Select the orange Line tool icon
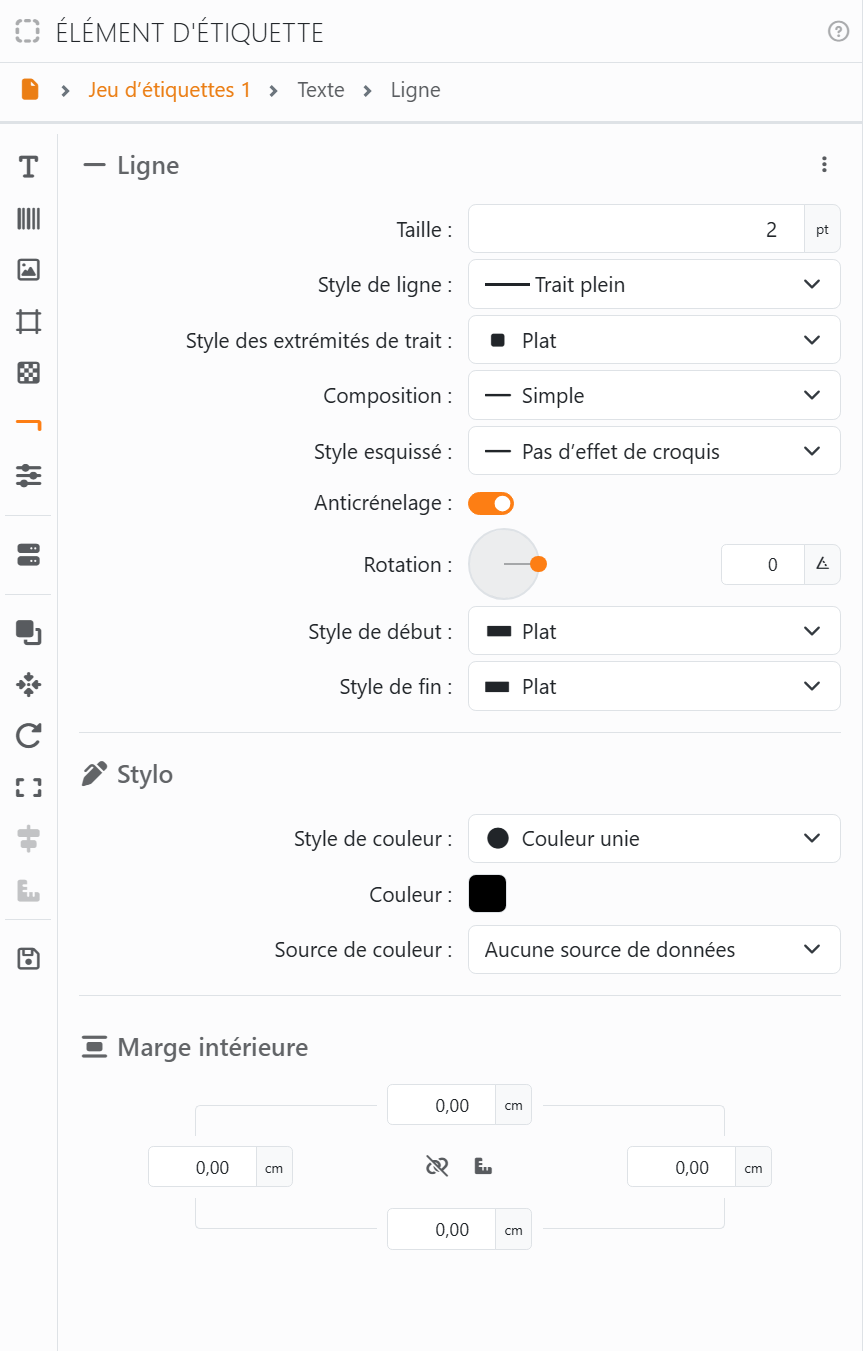This screenshot has width=863, height=1351. (x=28, y=425)
